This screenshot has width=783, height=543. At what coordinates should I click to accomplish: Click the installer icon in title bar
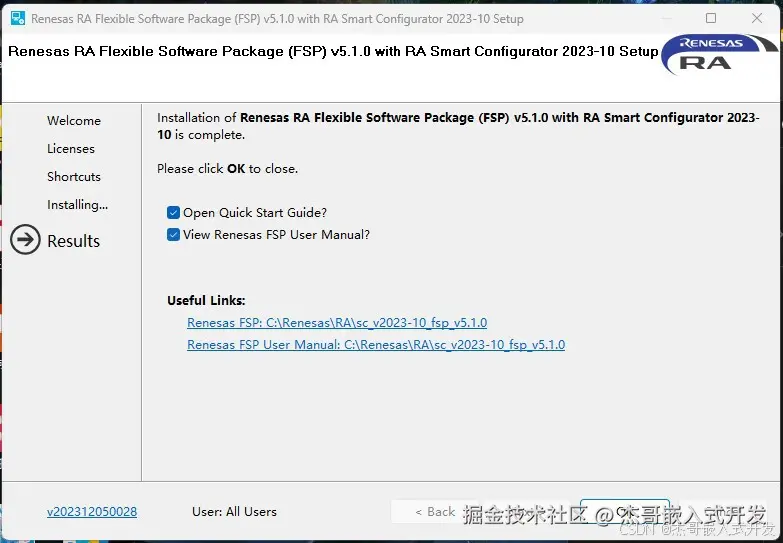(17, 18)
